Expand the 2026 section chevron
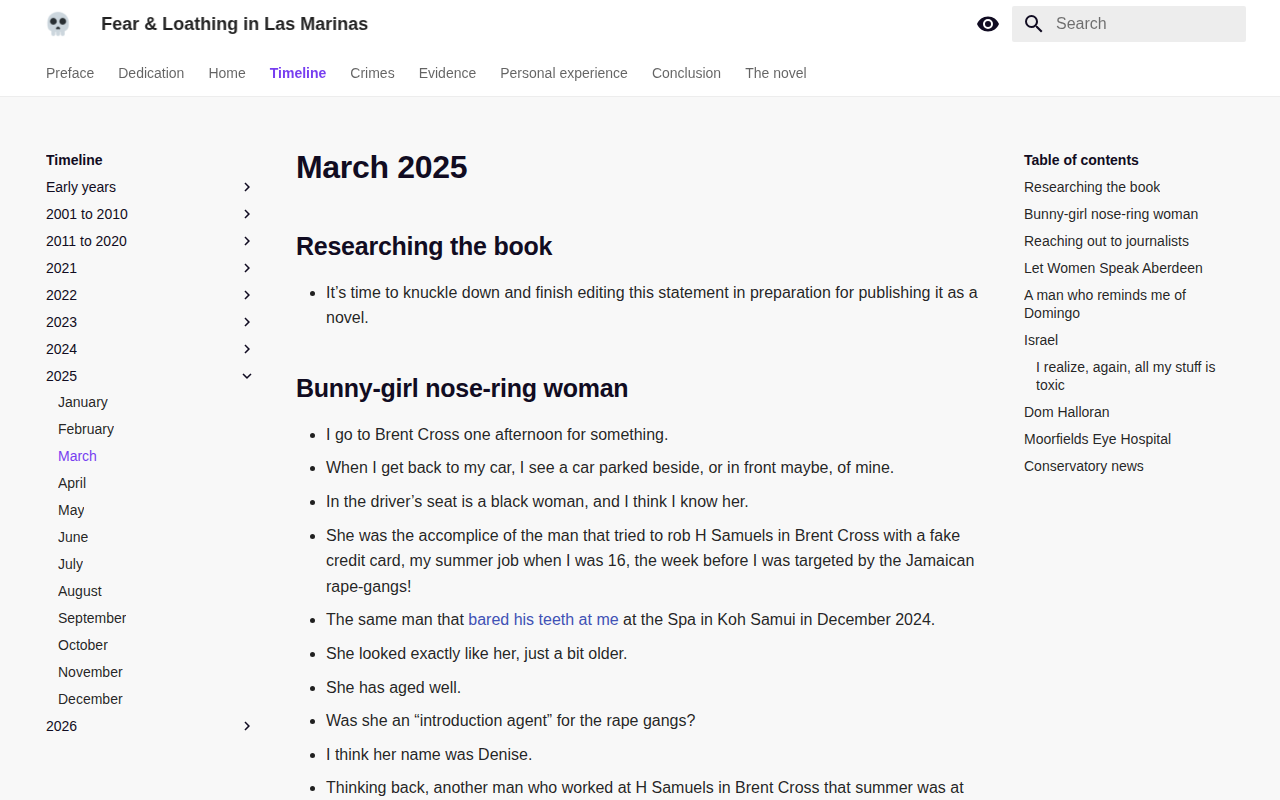This screenshot has width=1280, height=800. click(247, 726)
